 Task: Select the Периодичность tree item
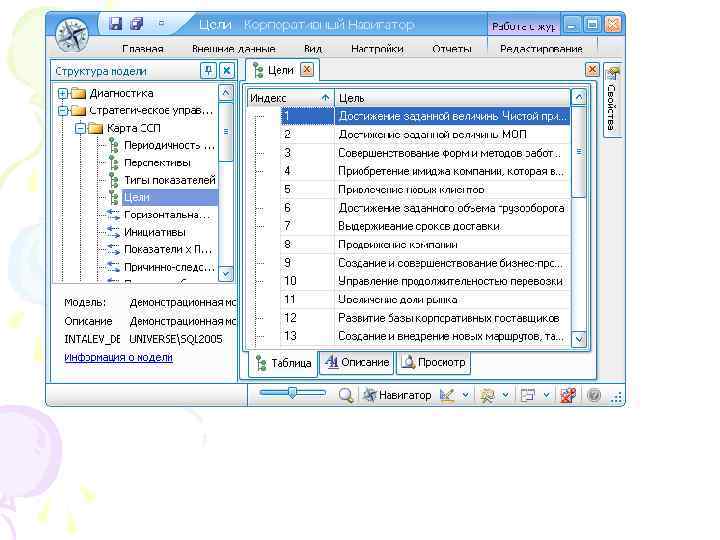click(x=169, y=146)
